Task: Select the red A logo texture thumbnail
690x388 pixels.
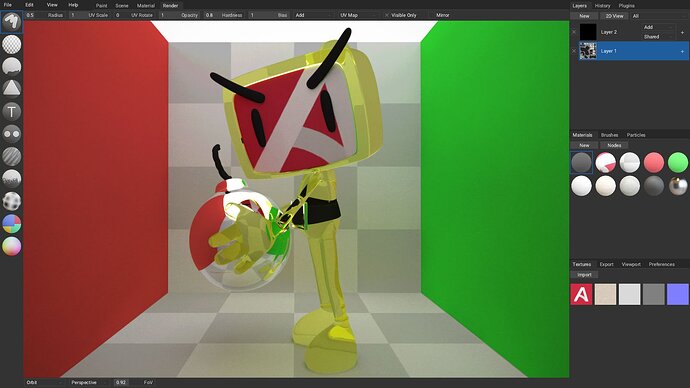Action: click(581, 294)
